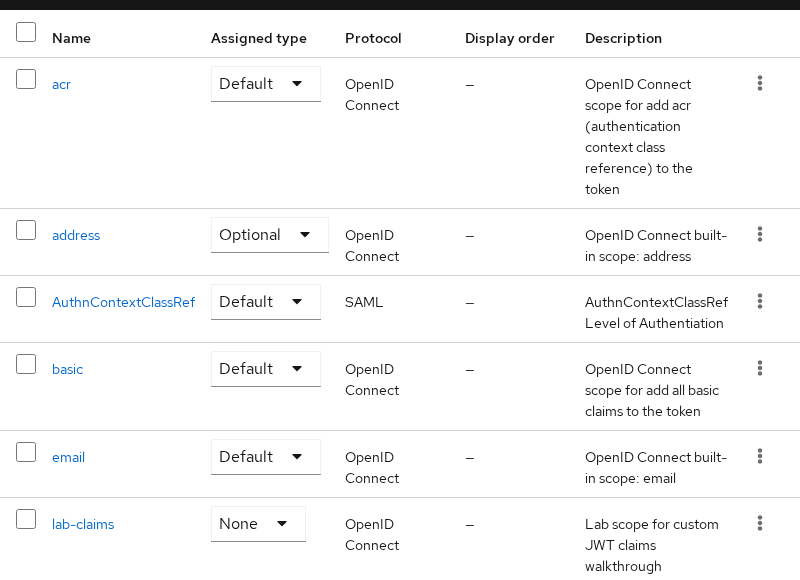This screenshot has width=800, height=580.
Task: Expand None assigned type dropdown for lab-claims
Action: click(x=258, y=524)
